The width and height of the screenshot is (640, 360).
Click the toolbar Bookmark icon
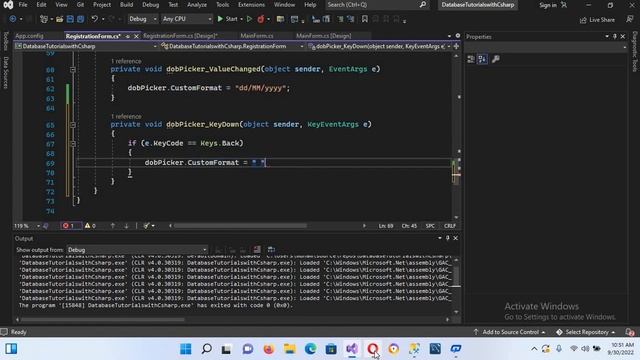tap(364, 19)
